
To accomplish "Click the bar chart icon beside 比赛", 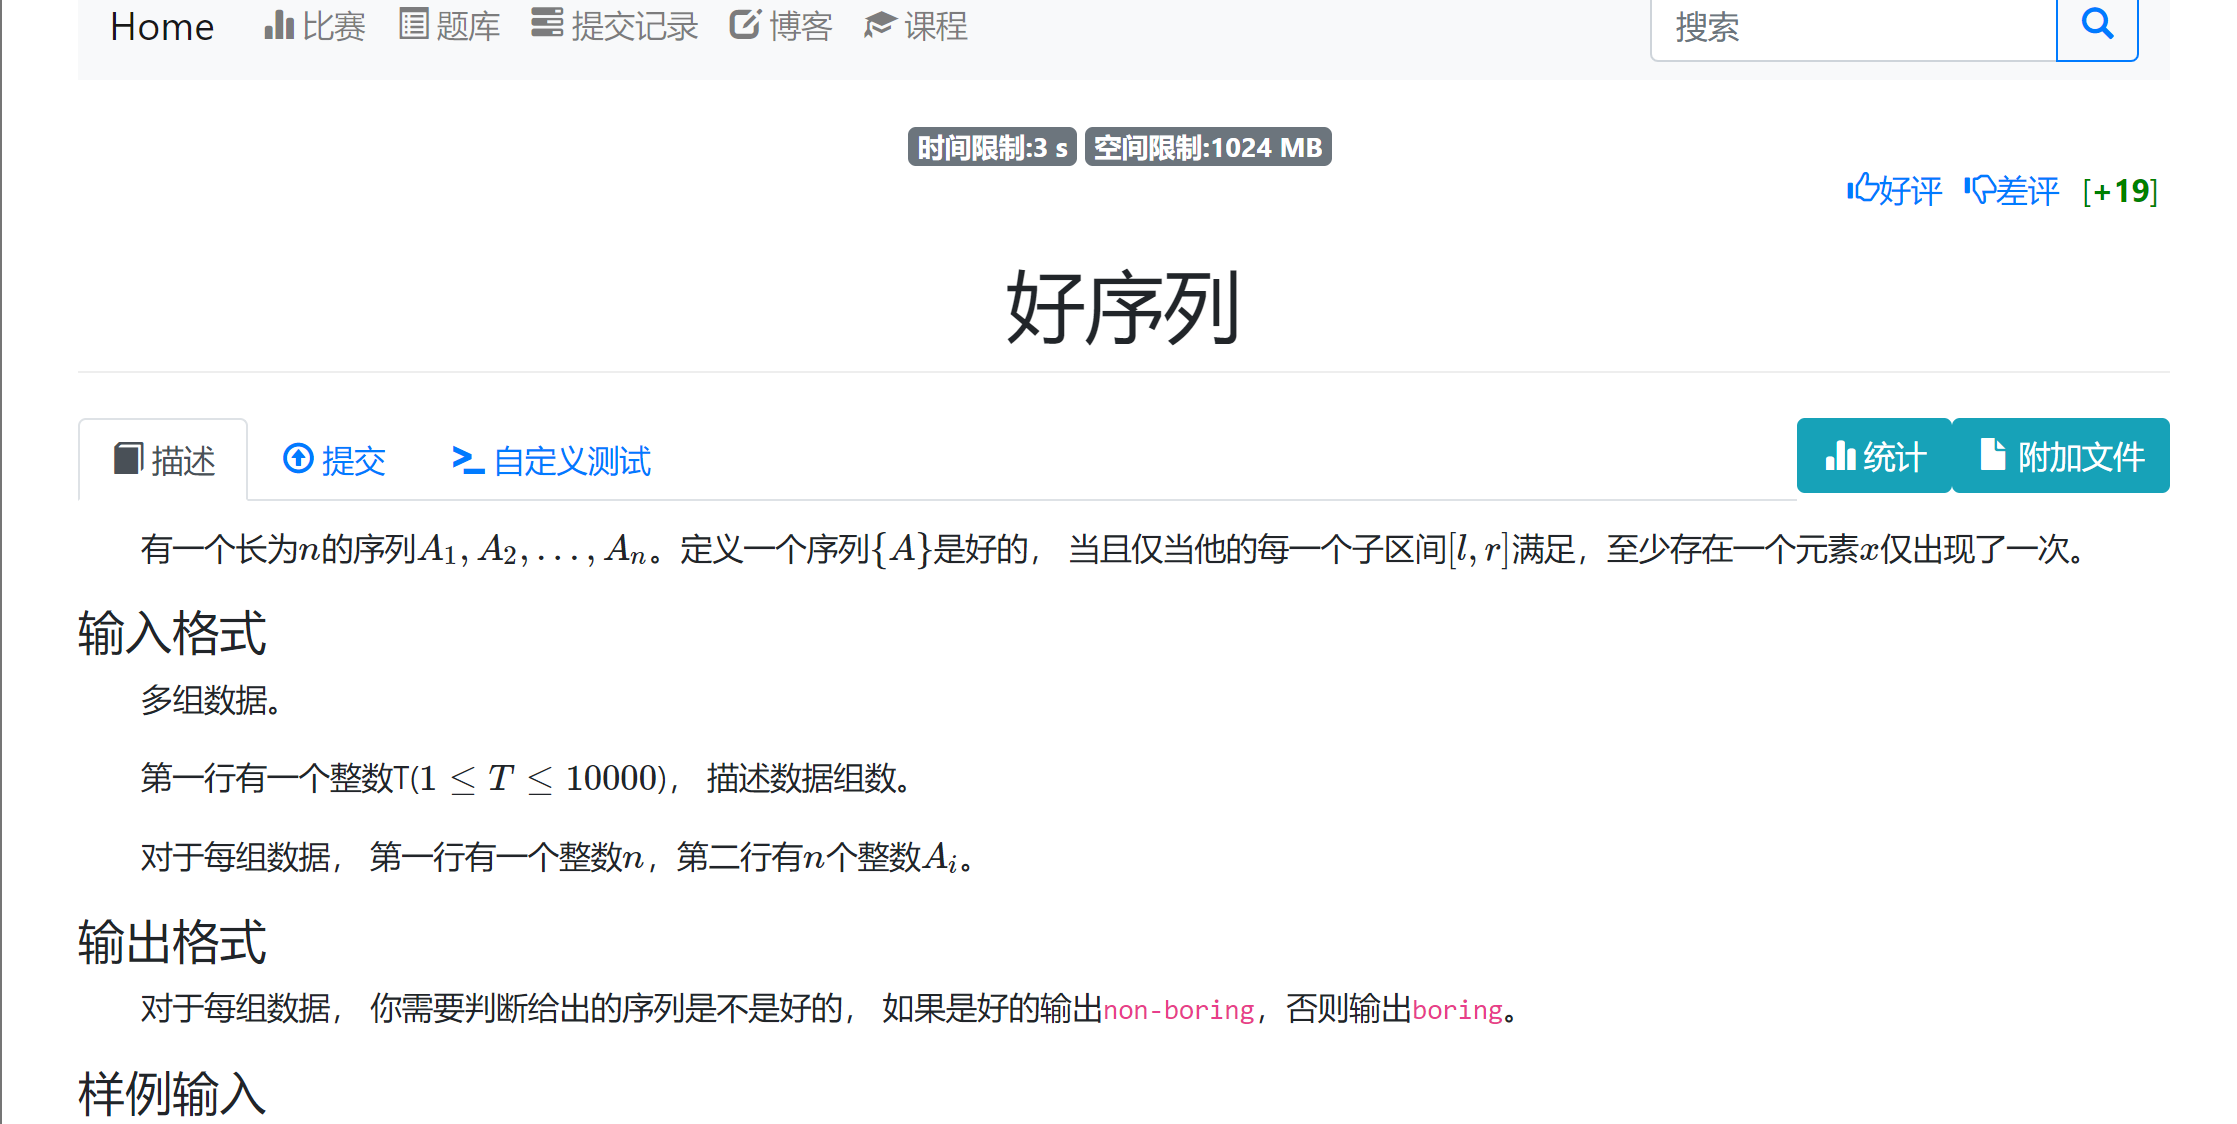I will pos(278,24).
